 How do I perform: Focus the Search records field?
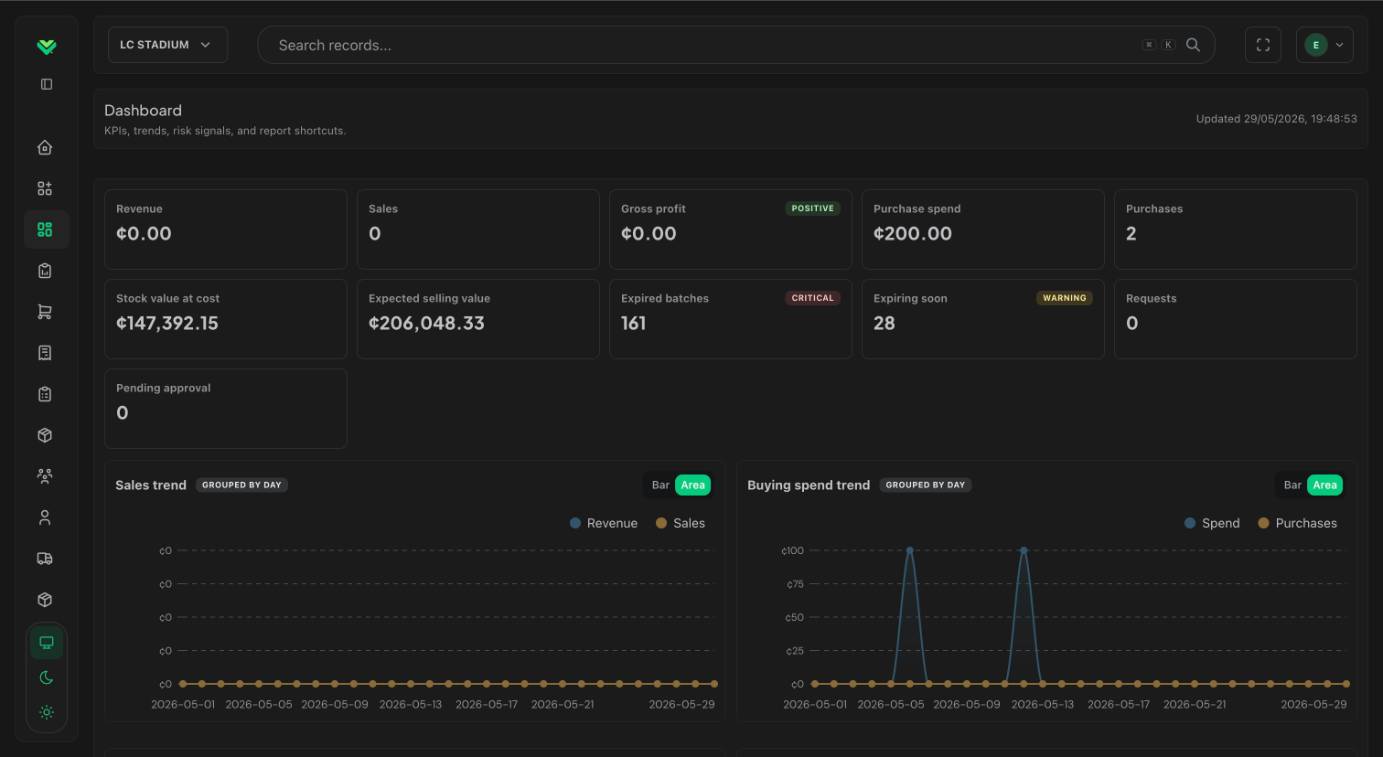pos(736,45)
